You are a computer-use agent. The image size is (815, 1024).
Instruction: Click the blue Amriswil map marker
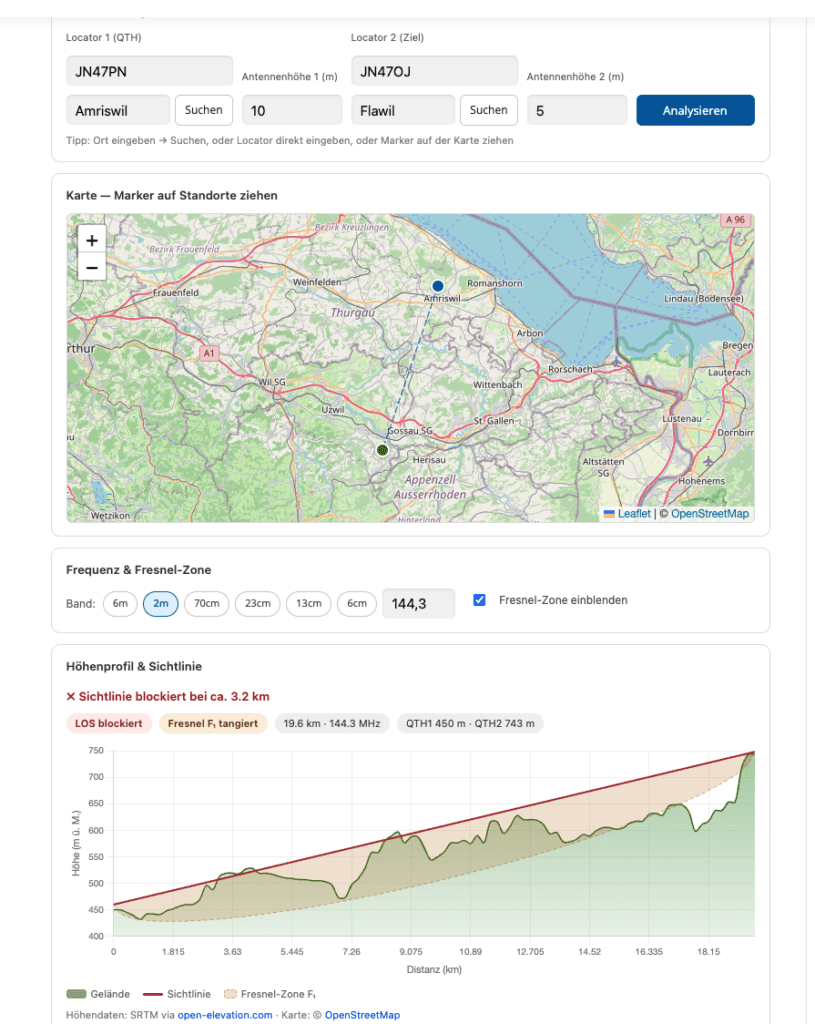coord(437,286)
